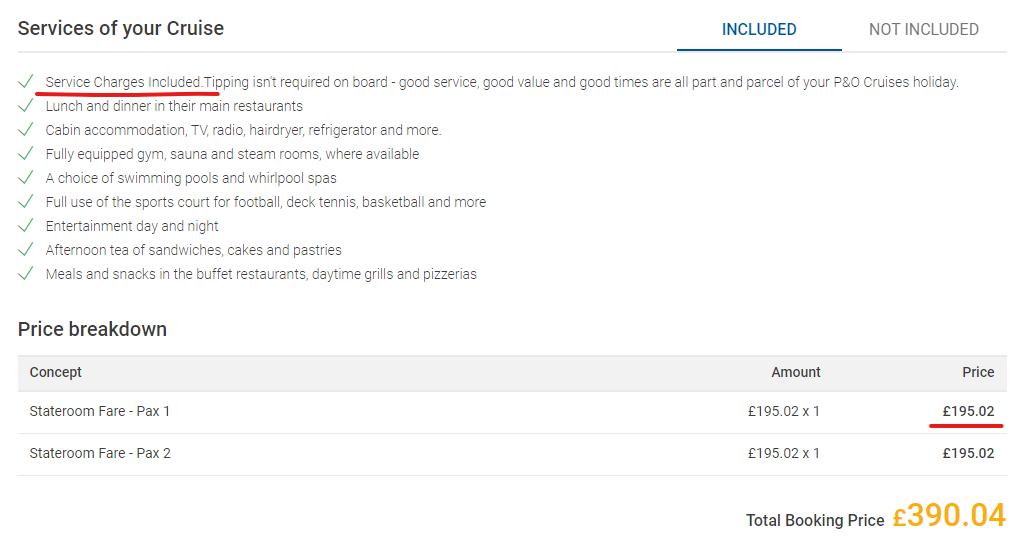Click the checkmark beside Meals and snacks line

click(26, 274)
